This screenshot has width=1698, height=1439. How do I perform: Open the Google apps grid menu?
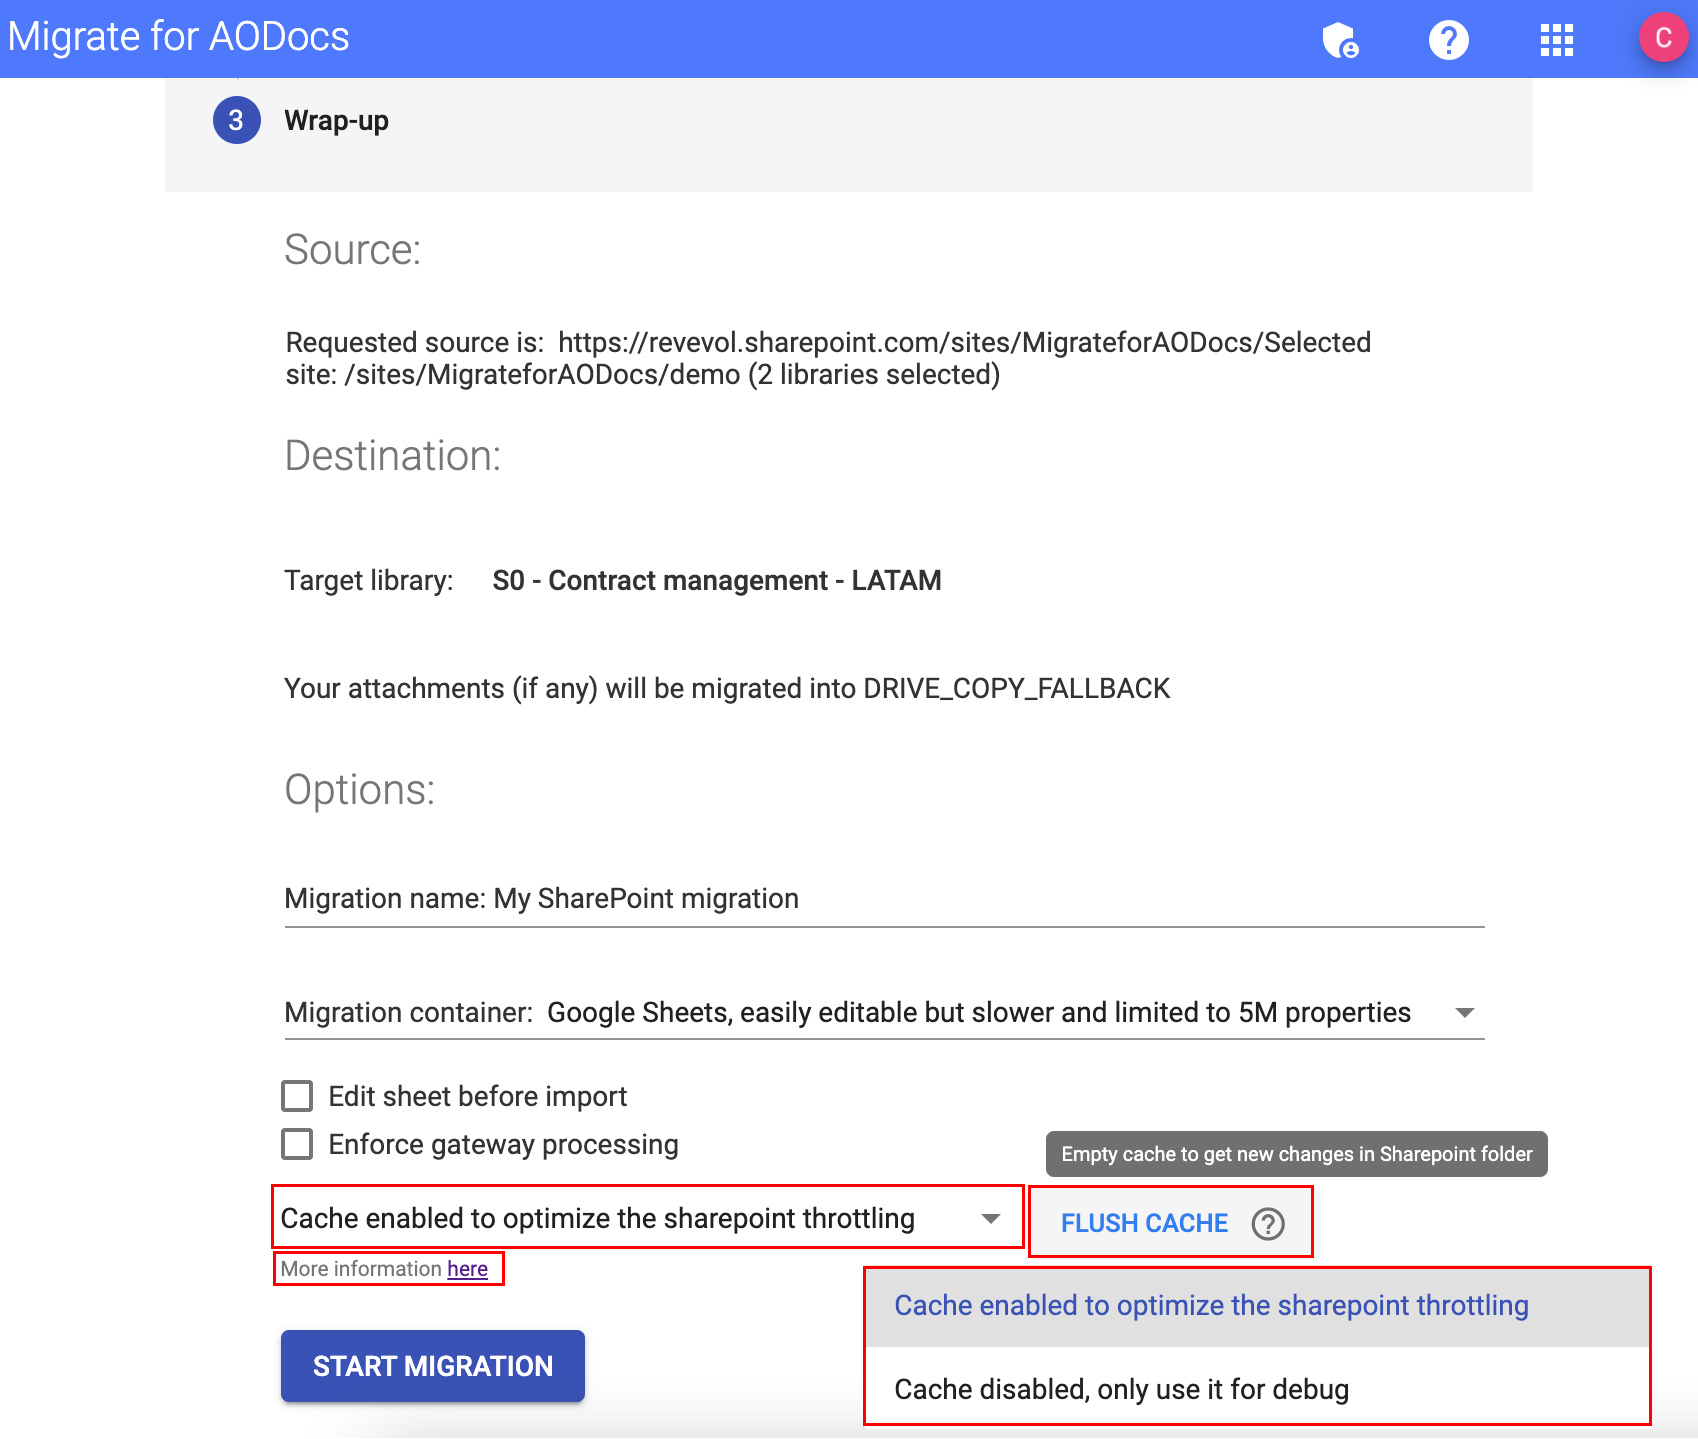click(1555, 39)
